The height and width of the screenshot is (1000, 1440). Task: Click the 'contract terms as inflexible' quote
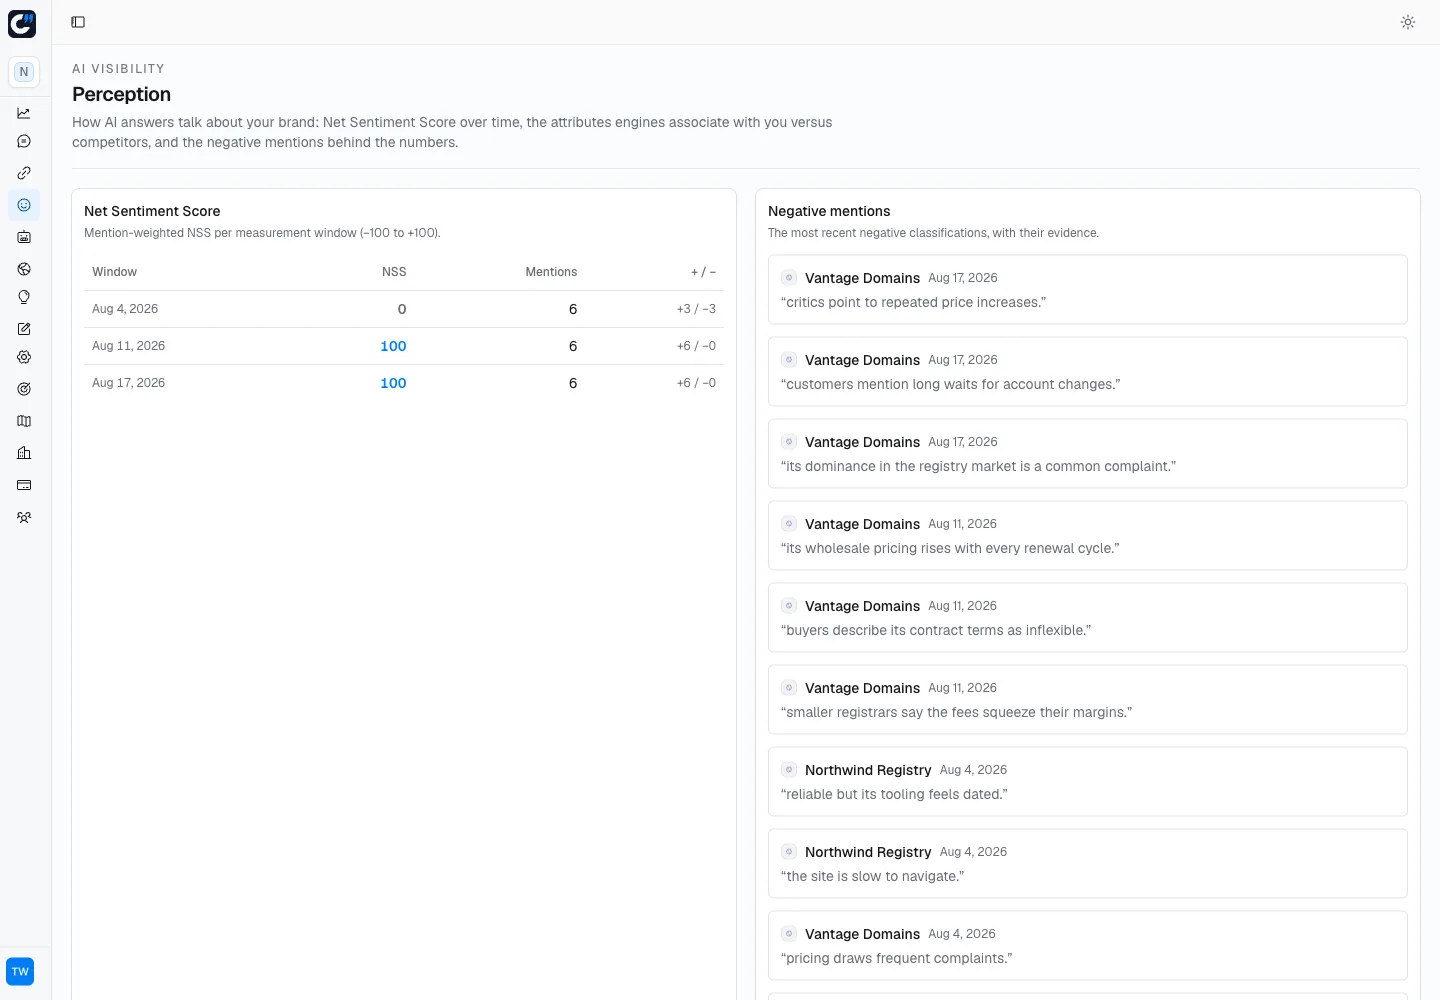[x=936, y=630]
